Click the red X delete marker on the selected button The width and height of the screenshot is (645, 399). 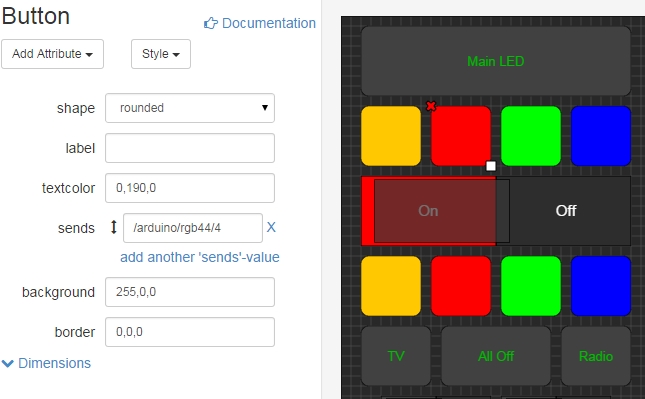tap(431, 106)
